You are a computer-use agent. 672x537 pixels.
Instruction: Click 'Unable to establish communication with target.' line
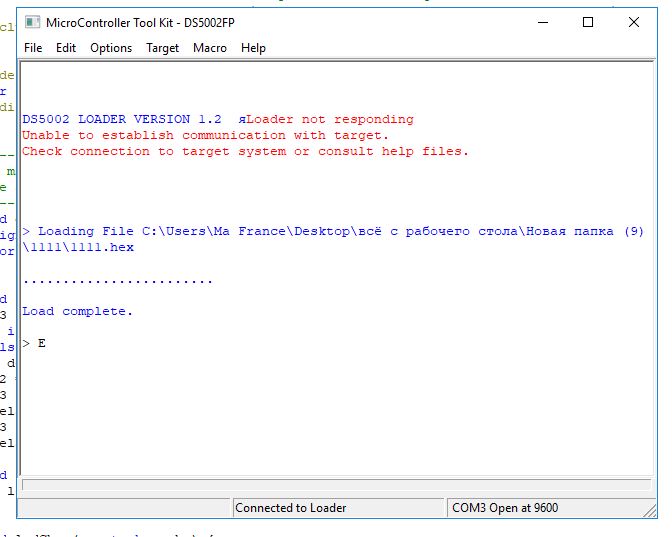pos(205,135)
